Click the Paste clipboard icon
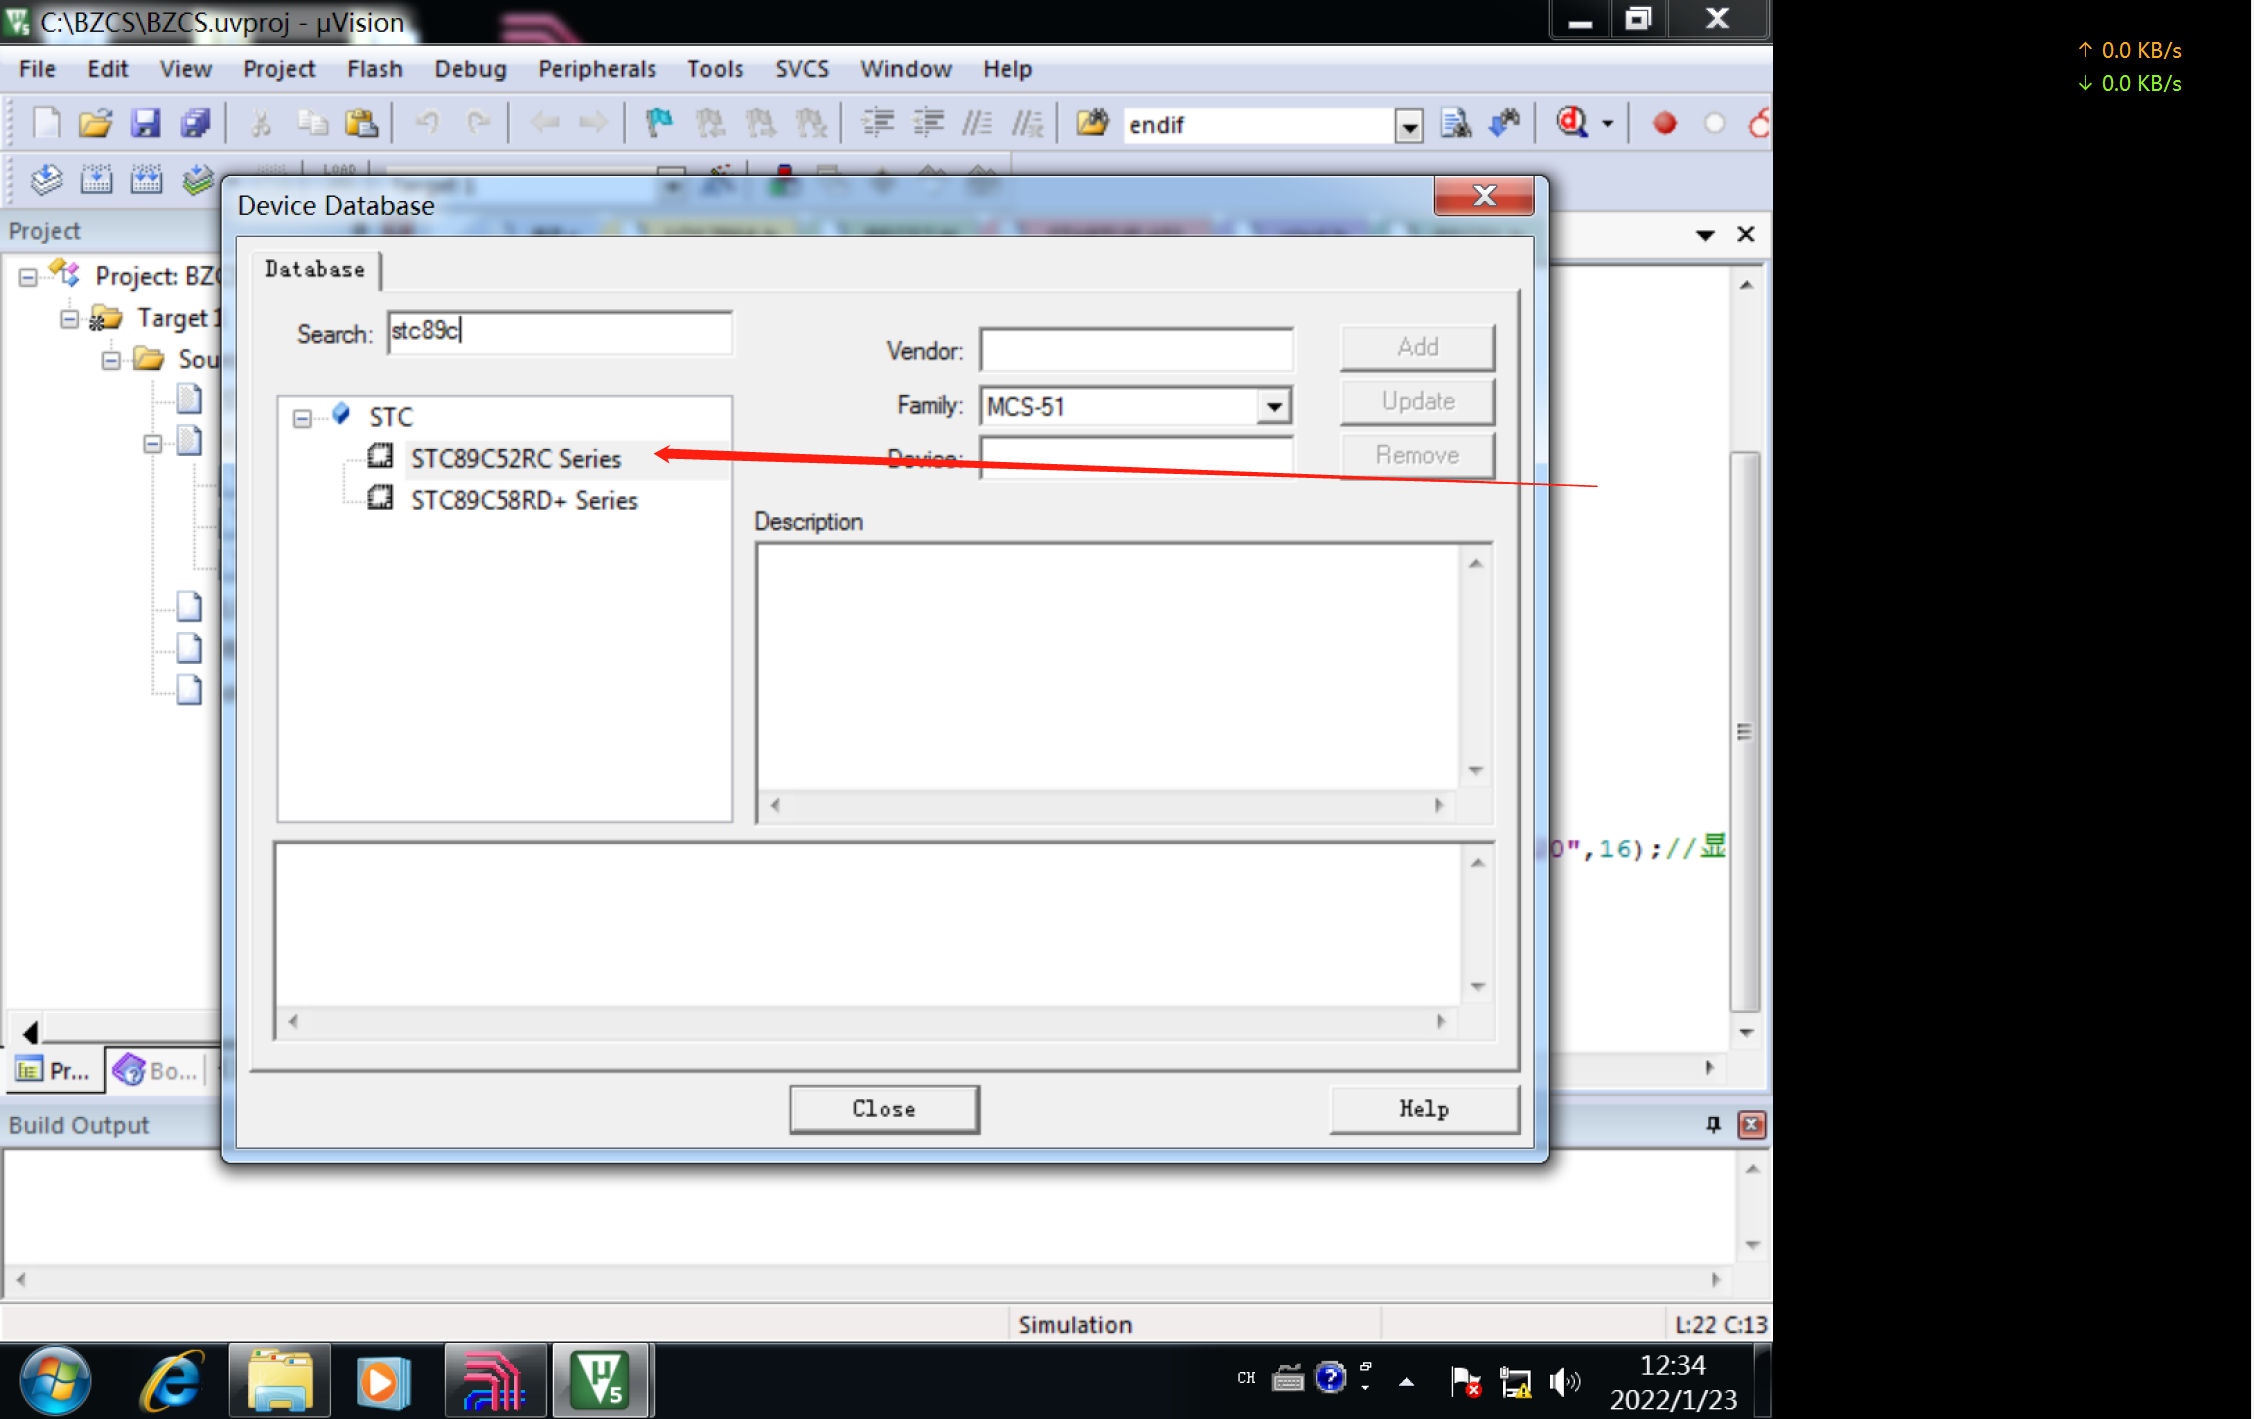The width and height of the screenshot is (2254, 1419). click(362, 123)
